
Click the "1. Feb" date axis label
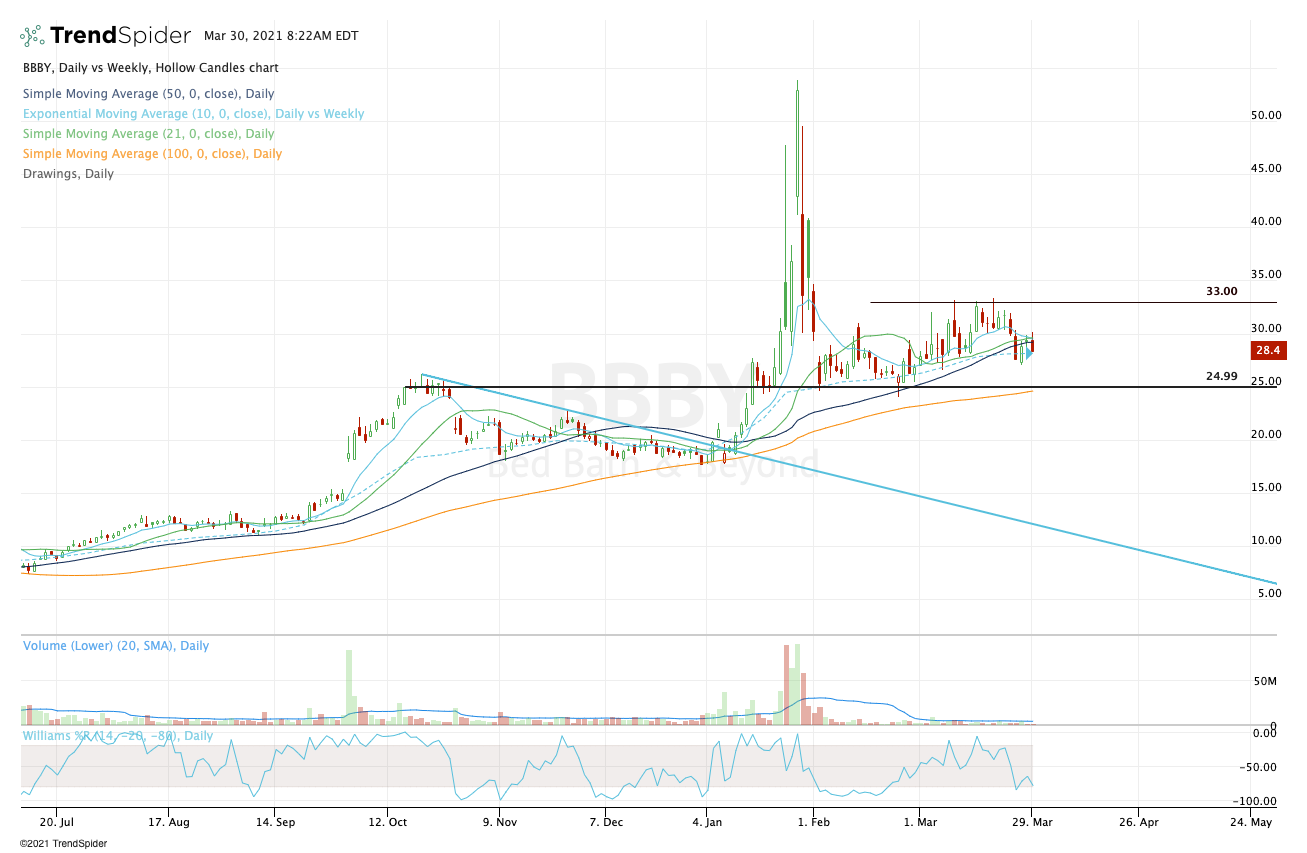(x=814, y=822)
